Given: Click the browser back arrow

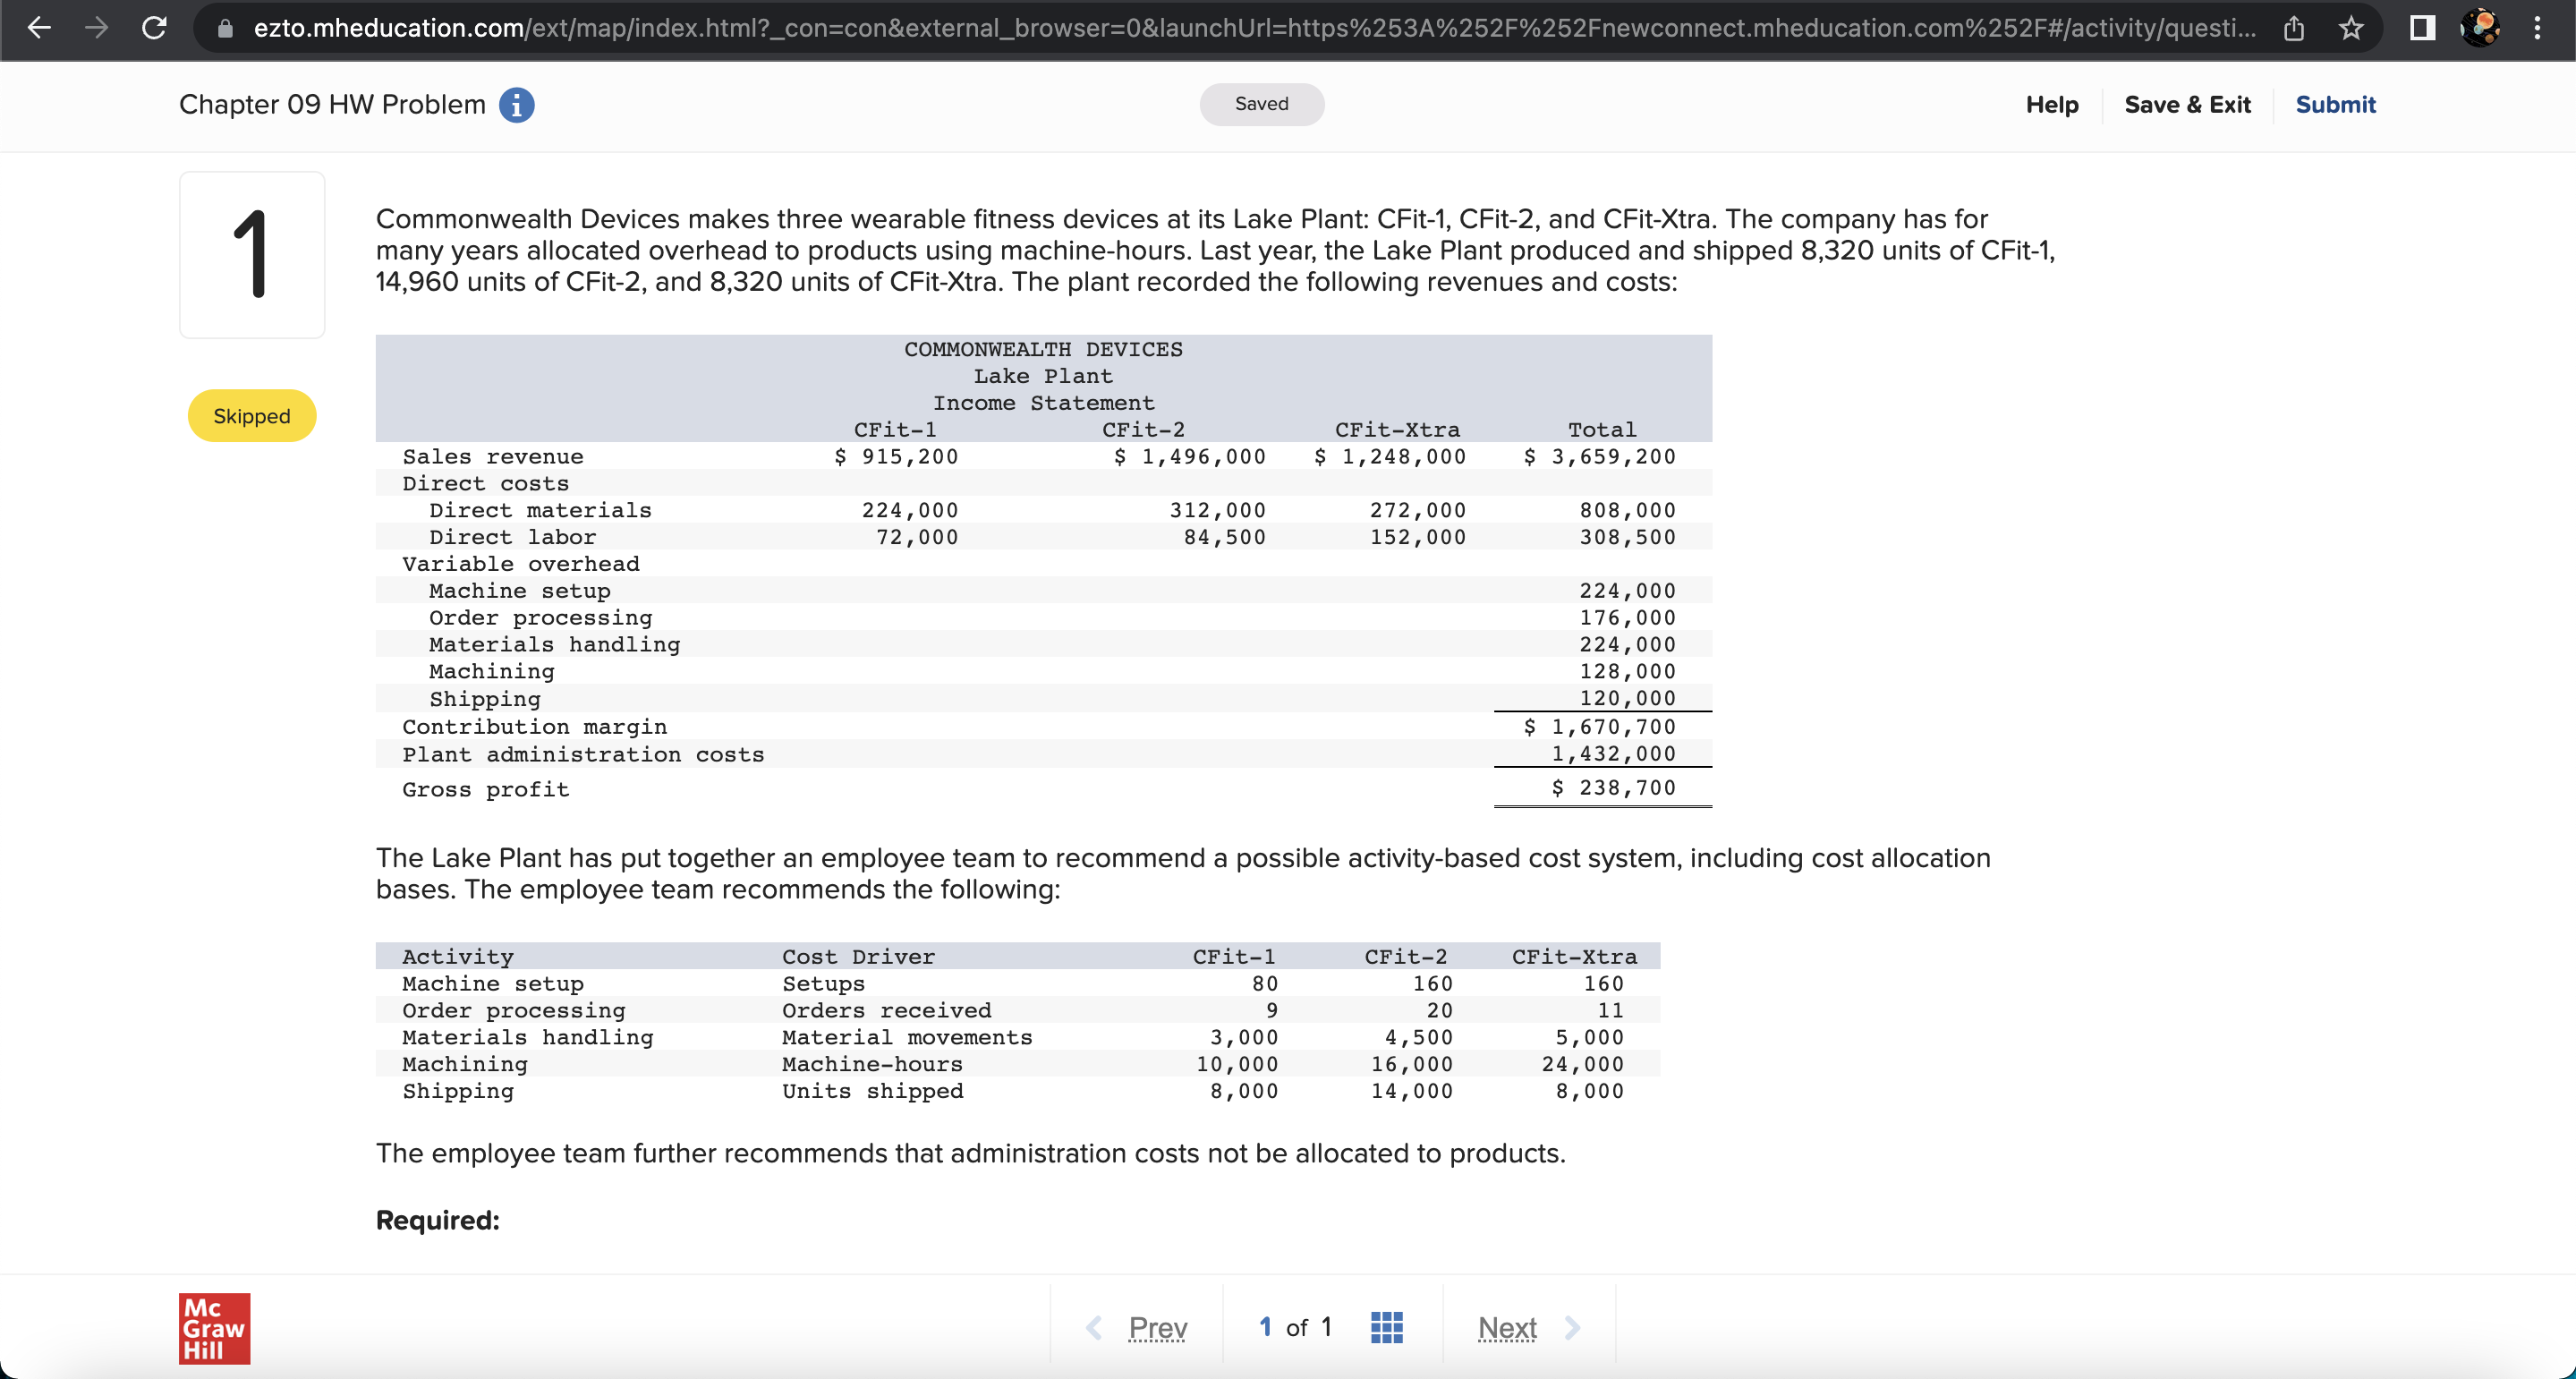Looking at the screenshot, I should [x=39, y=28].
